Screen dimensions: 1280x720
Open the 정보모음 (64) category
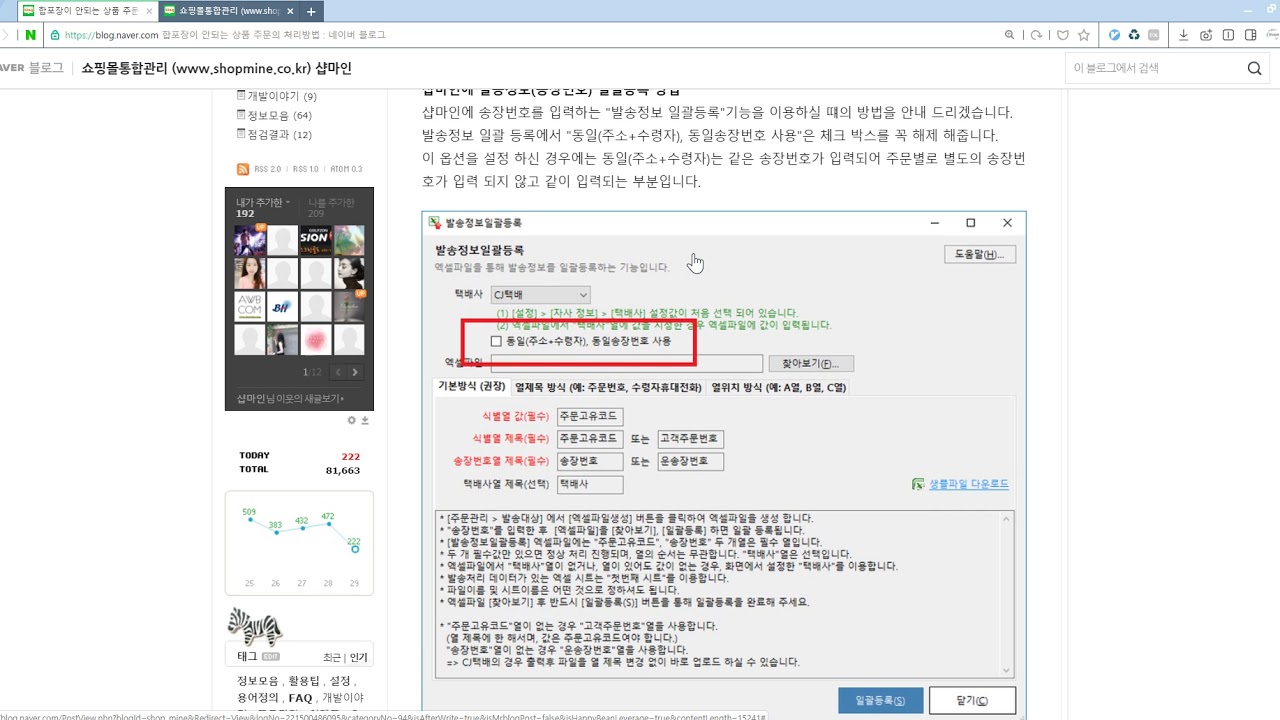pos(280,115)
